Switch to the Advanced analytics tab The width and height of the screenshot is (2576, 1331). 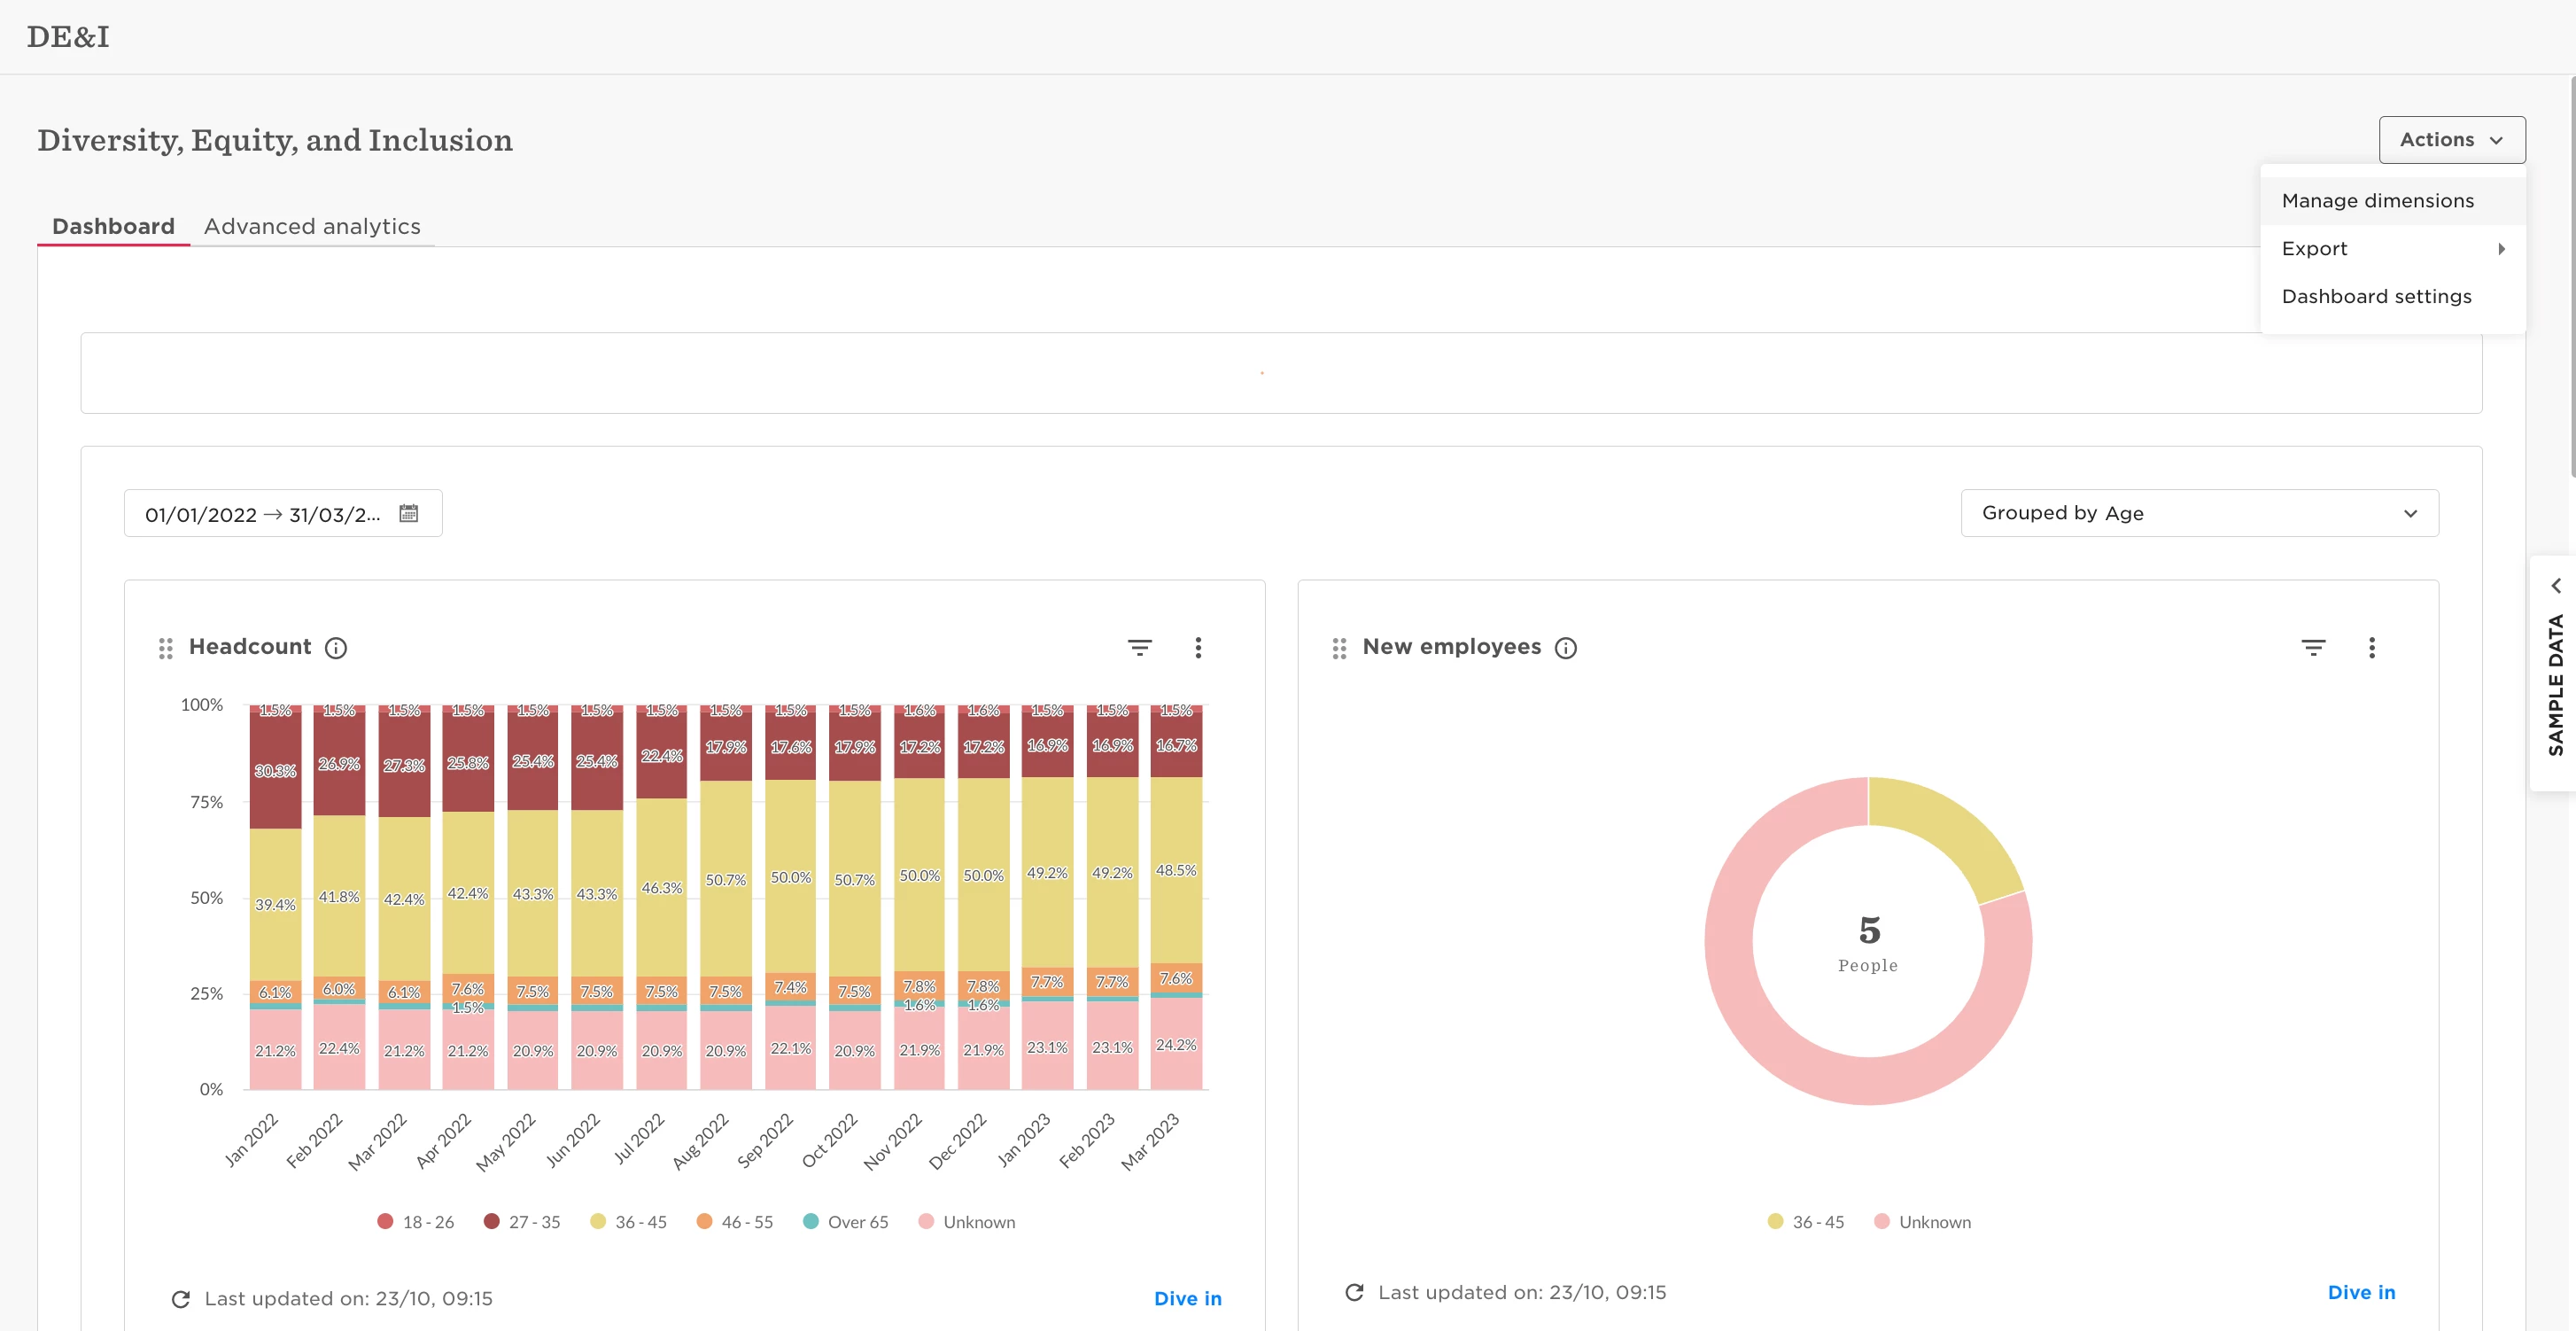click(312, 226)
